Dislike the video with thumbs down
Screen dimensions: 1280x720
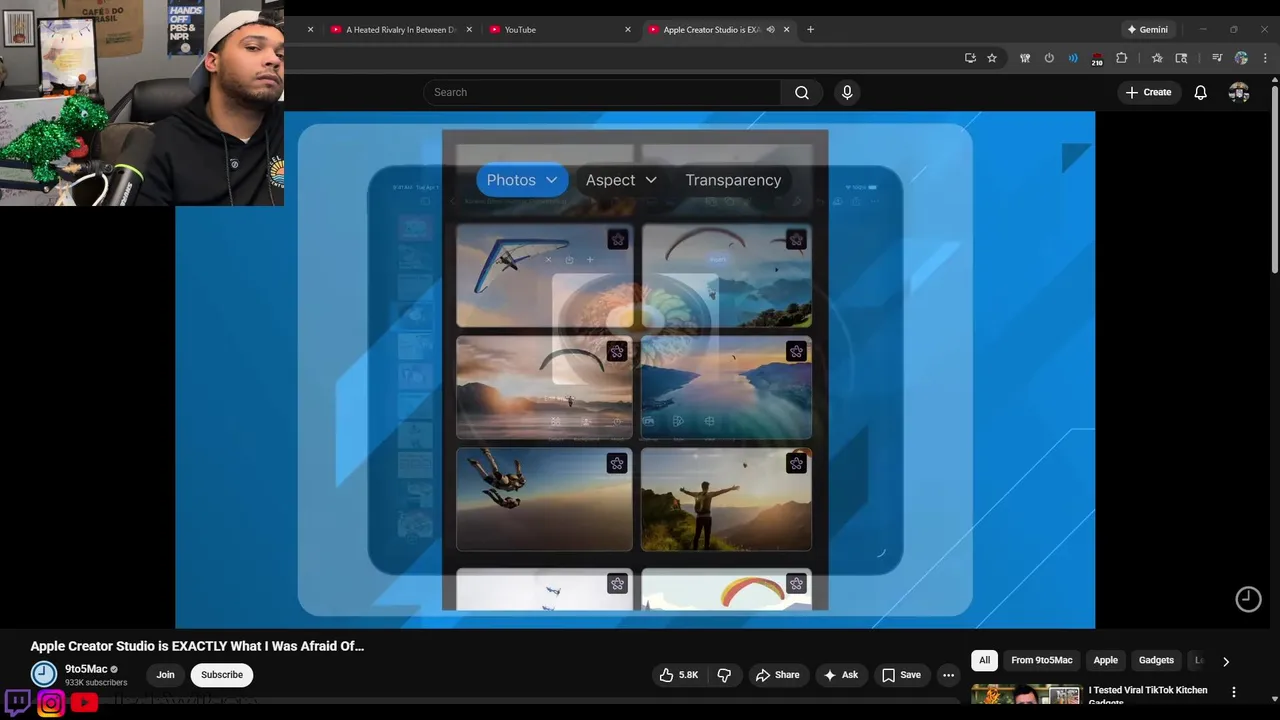point(724,675)
